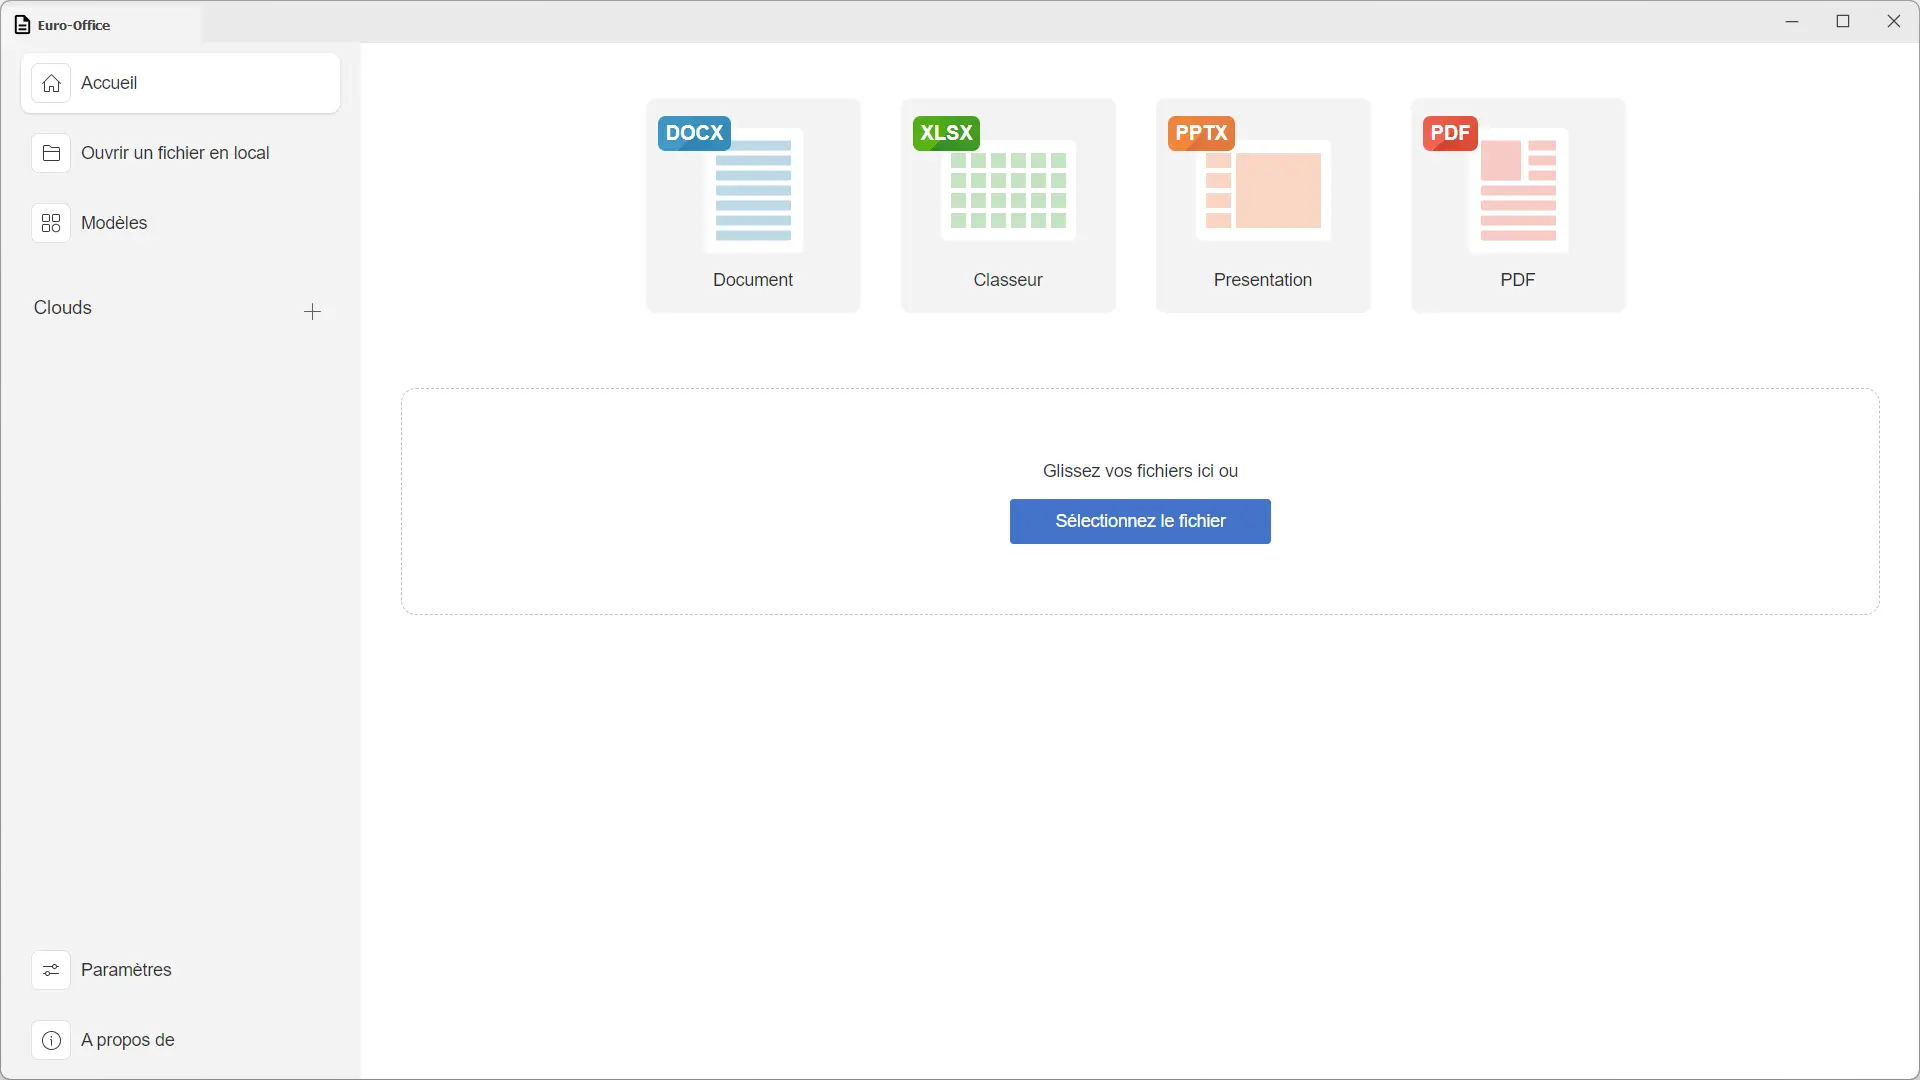Create a new XLSX Classeur
This screenshot has width=1920, height=1080.
coord(1008,205)
